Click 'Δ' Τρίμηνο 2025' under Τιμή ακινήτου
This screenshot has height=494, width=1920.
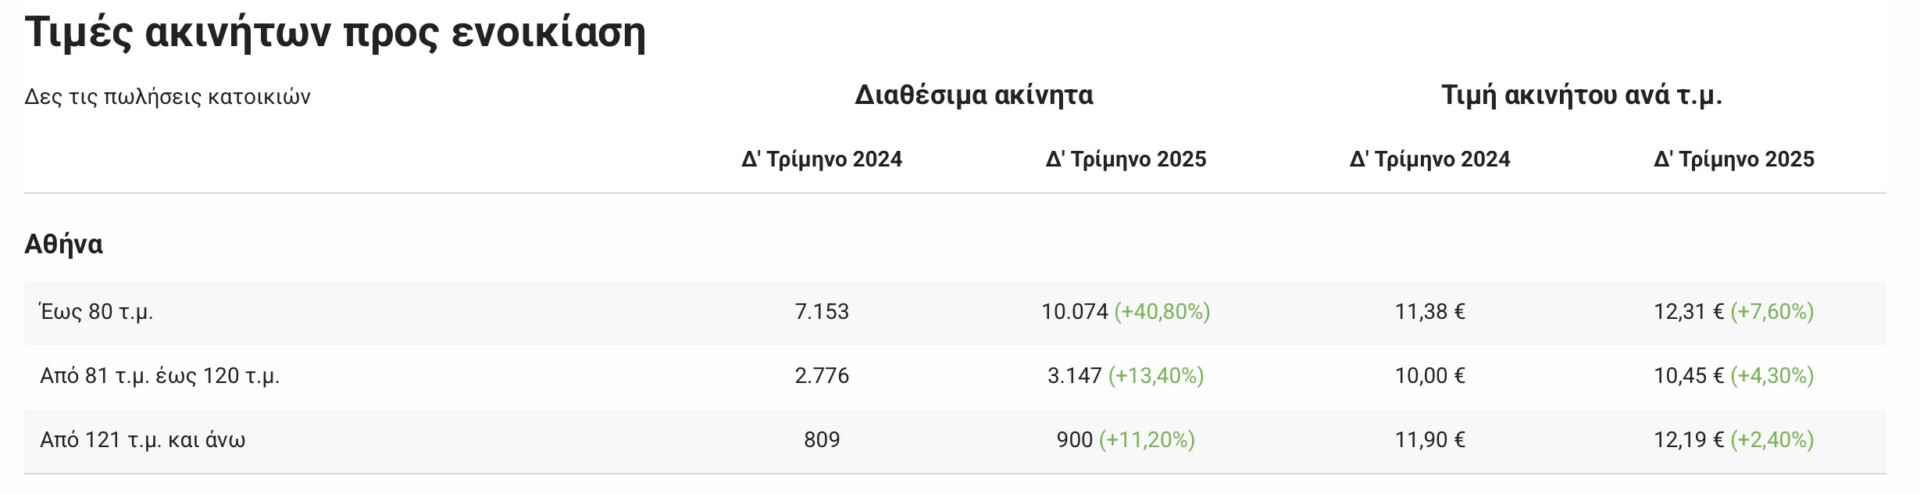[x=1733, y=159]
